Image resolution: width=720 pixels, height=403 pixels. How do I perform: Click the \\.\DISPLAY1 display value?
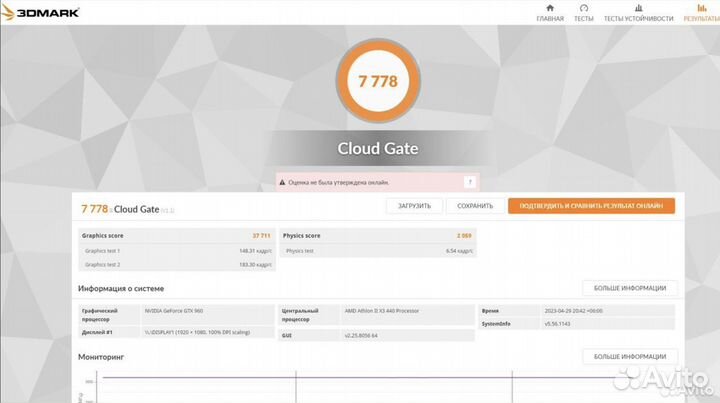(x=197, y=332)
